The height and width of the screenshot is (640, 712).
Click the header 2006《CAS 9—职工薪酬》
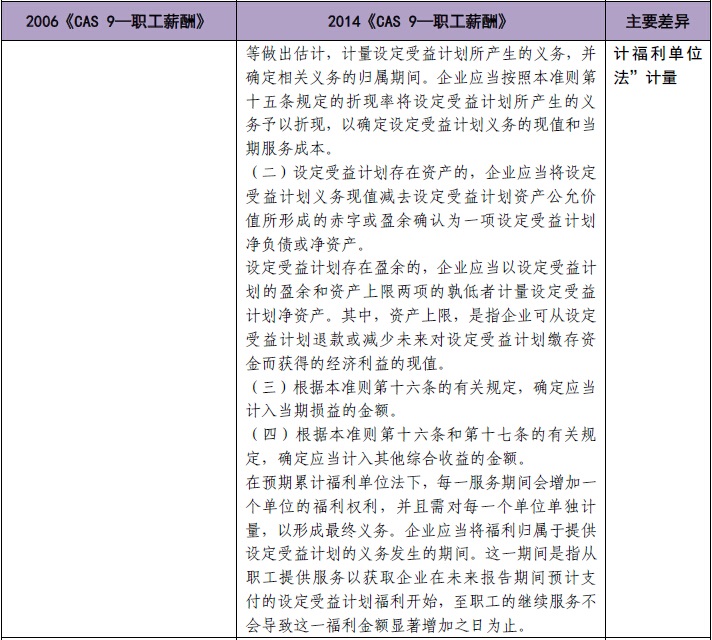coord(115,21)
